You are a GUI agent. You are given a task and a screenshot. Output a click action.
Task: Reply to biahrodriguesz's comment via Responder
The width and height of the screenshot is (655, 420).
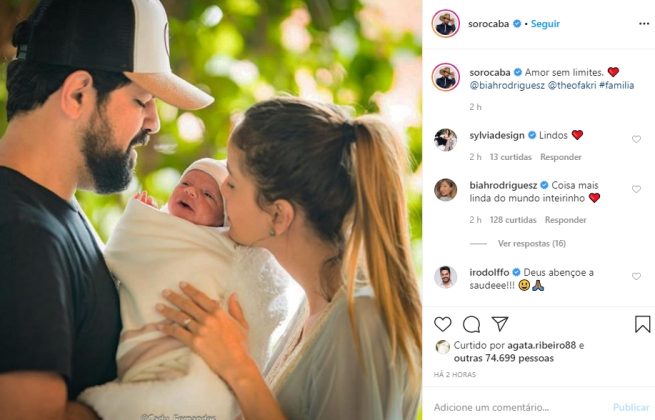565,220
